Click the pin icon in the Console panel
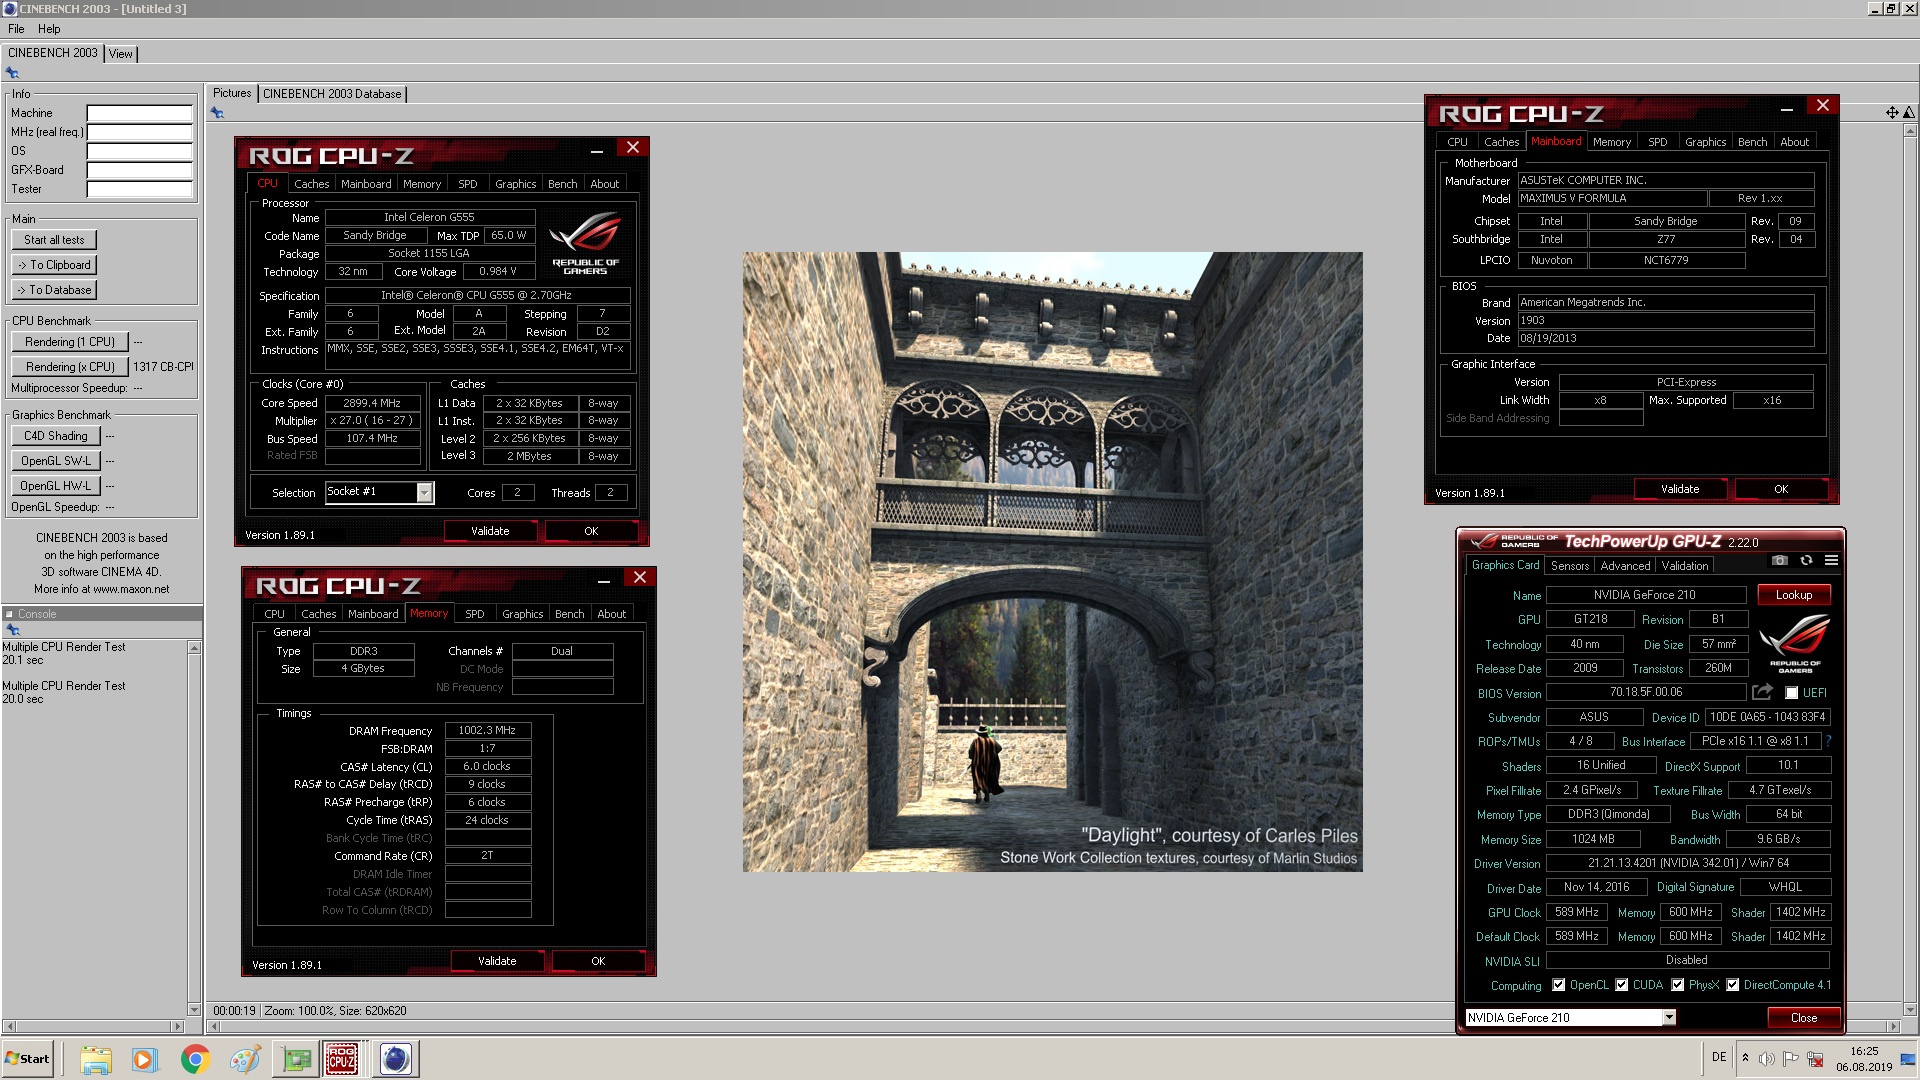Screen dimensions: 1920x1080 pos(13,630)
